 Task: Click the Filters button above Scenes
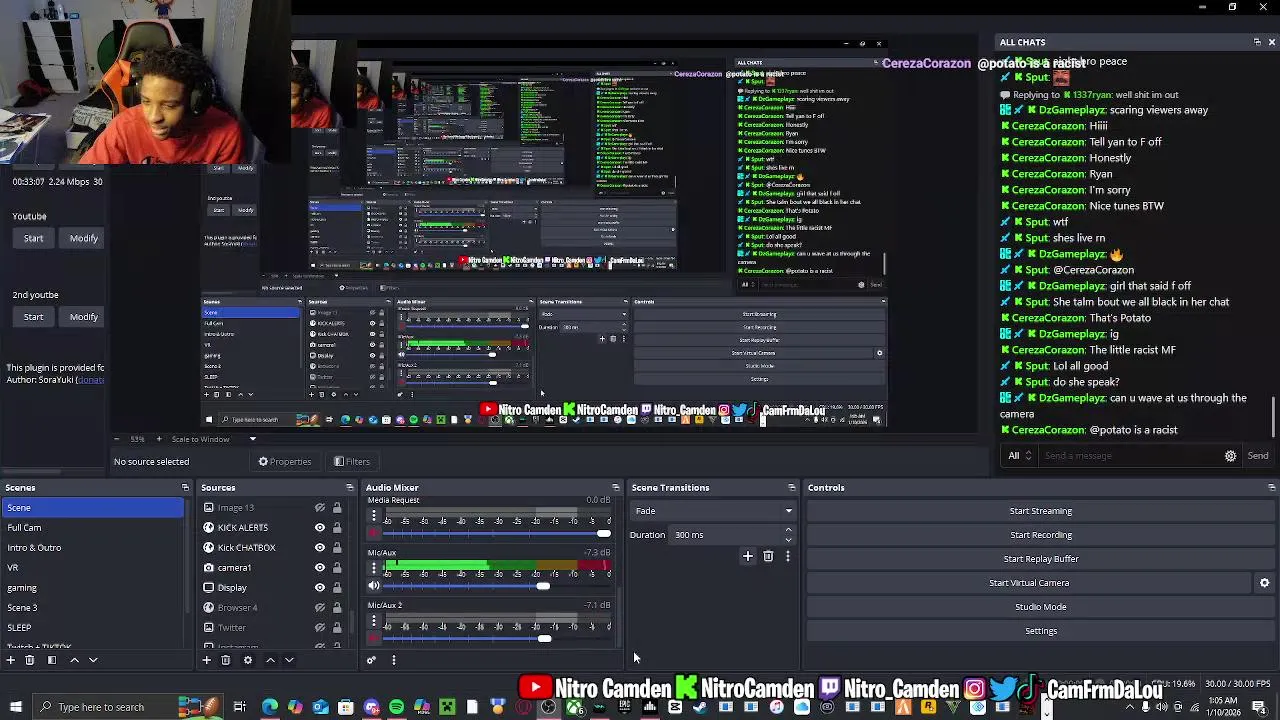352,462
